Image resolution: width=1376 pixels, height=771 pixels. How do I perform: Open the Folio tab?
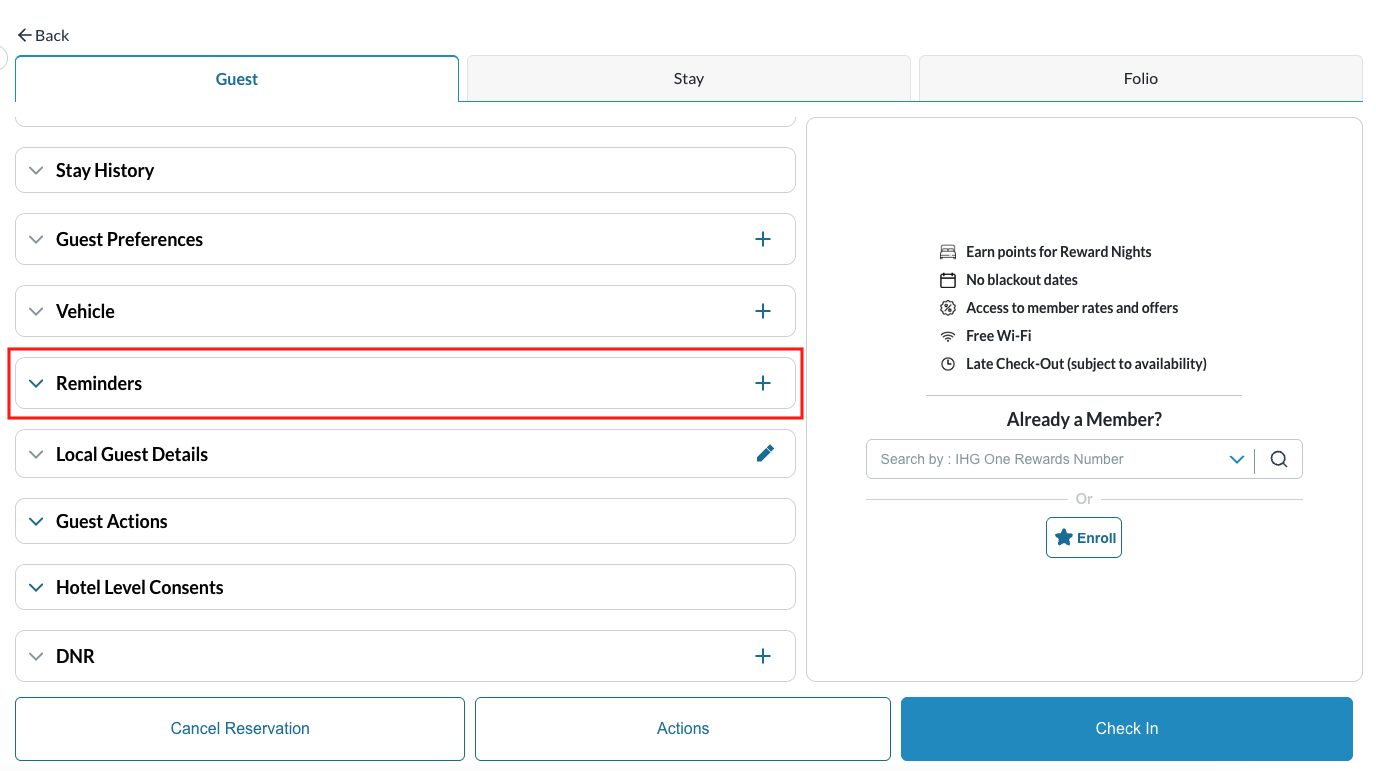point(1139,78)
